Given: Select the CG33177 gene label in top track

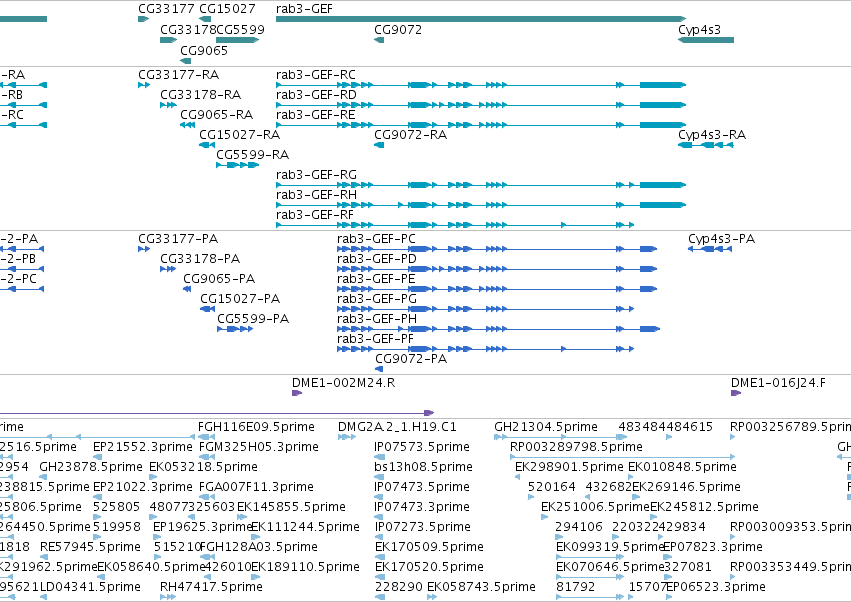Looking at the screenshot, I should [166, 9].
